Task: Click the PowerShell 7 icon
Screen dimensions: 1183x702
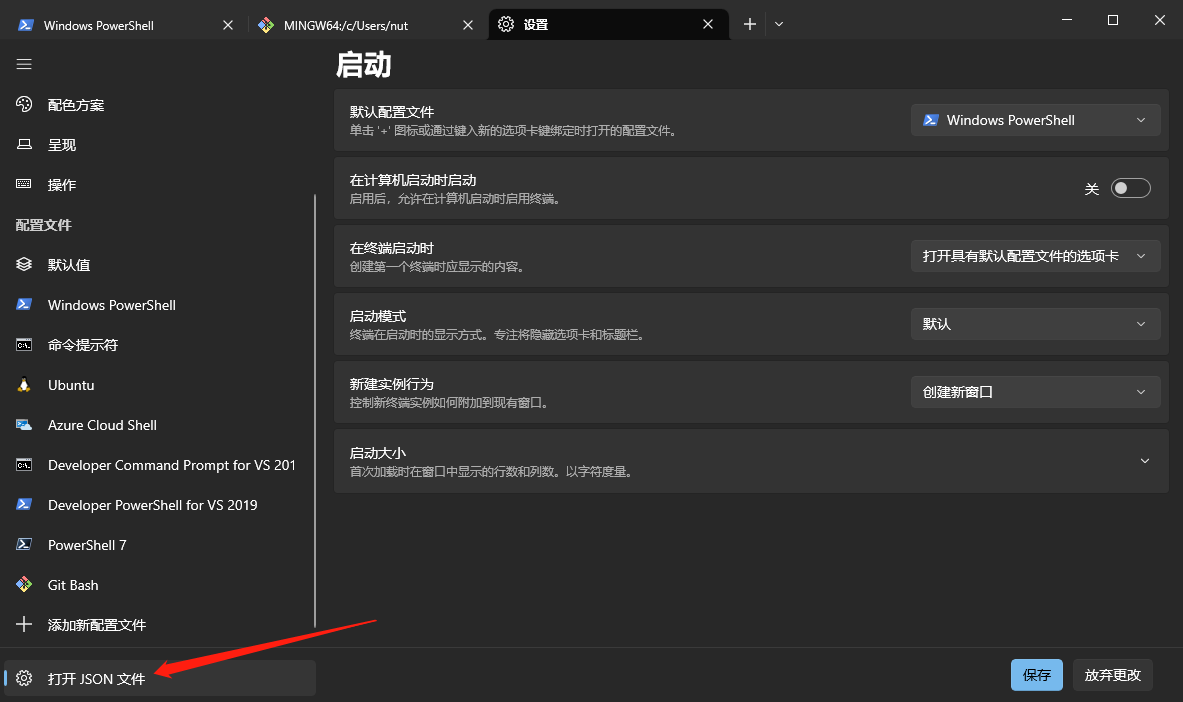Action: click(x=24, y=544)
